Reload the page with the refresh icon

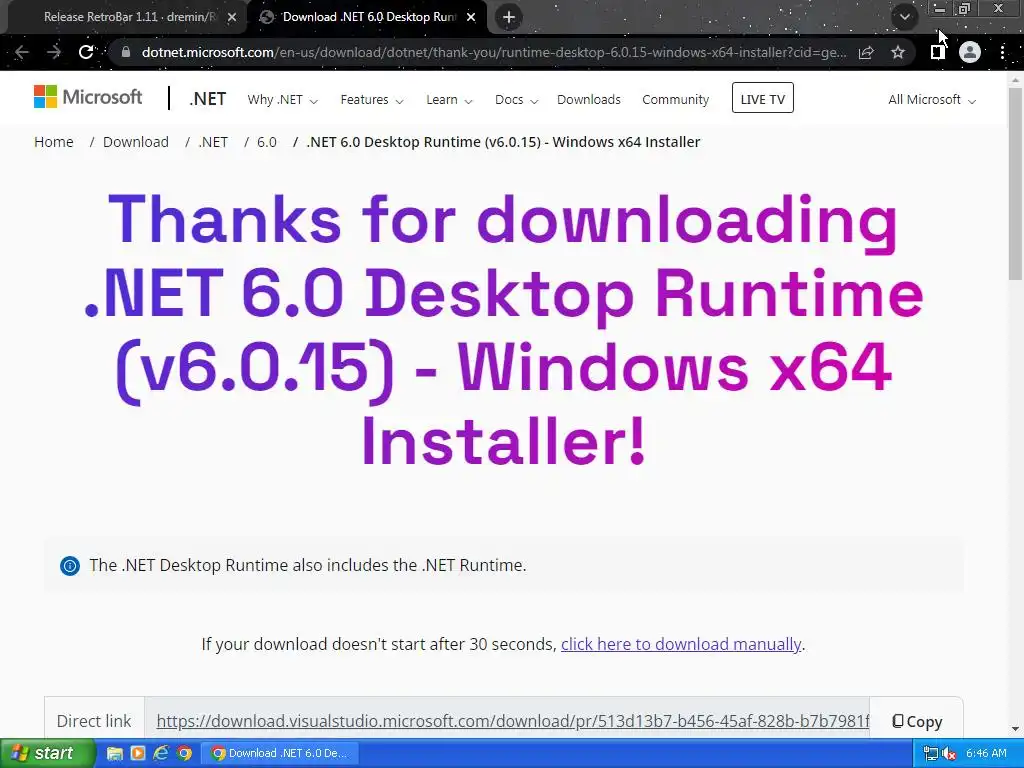[86, 52]
